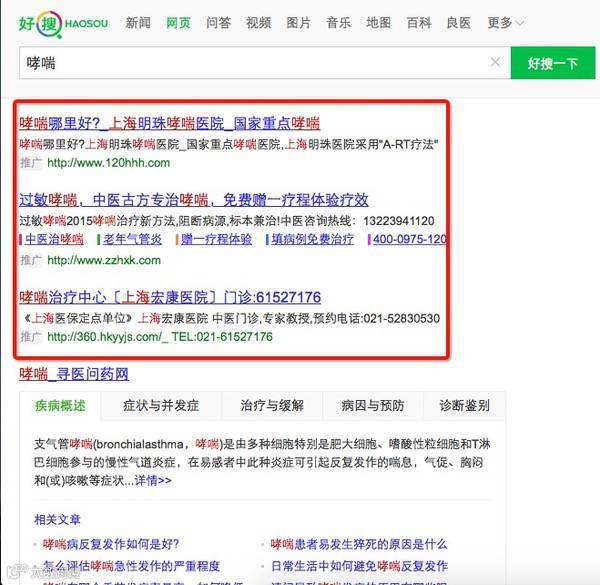Click sublink 填病例免费治疗
The height and width of the screenshot is (585, 600).
[312, 240]
